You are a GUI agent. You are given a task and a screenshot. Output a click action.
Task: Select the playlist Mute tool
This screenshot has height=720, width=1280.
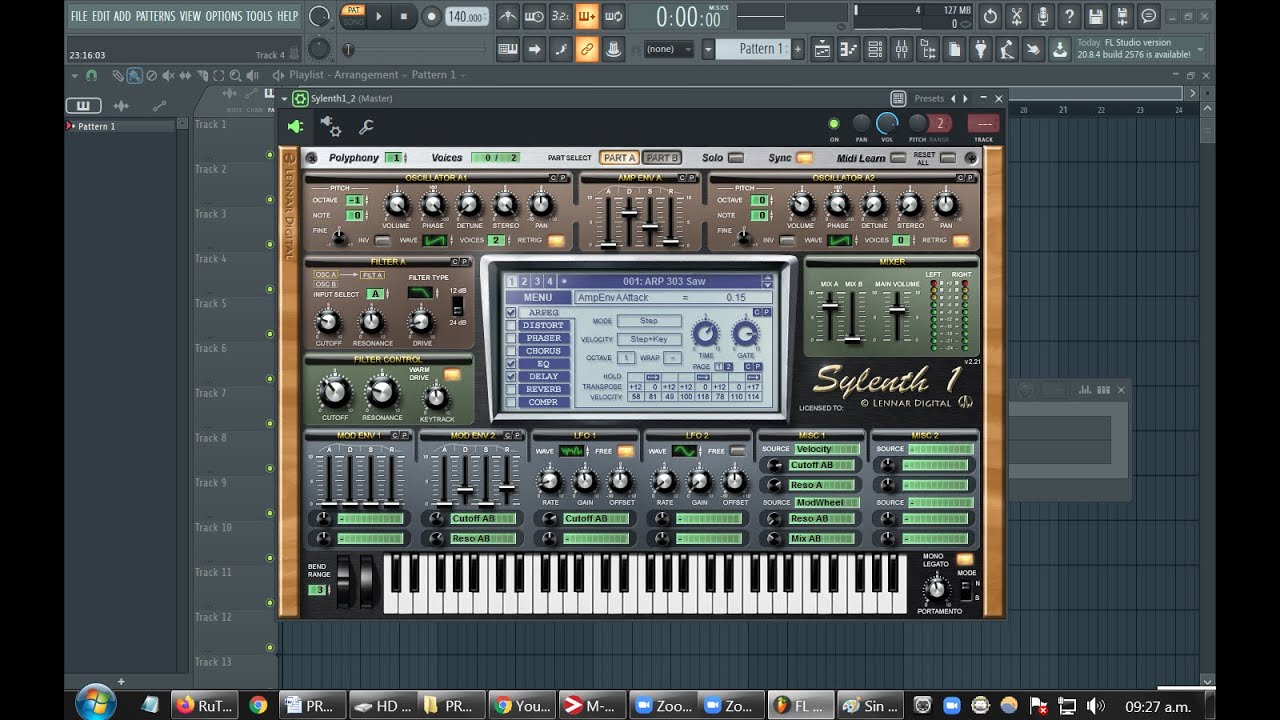click(168, 75)
